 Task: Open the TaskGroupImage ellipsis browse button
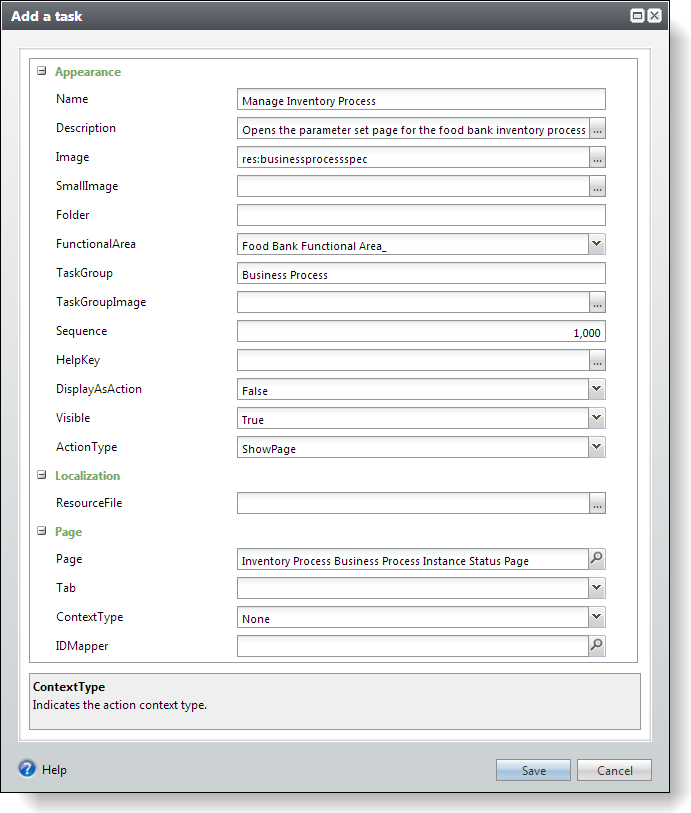pyautogui.click(x=597, y=303)
